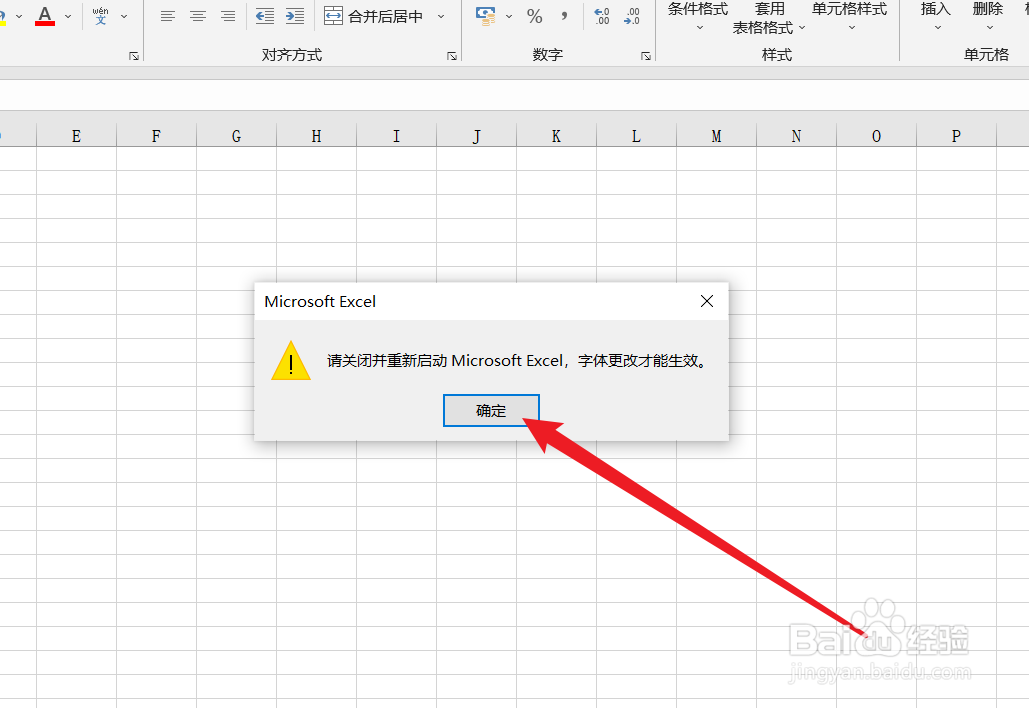Click the 确定 button in the dialog
The width and height of the screenshot is (1029, 708).
(x=491, y=411)
